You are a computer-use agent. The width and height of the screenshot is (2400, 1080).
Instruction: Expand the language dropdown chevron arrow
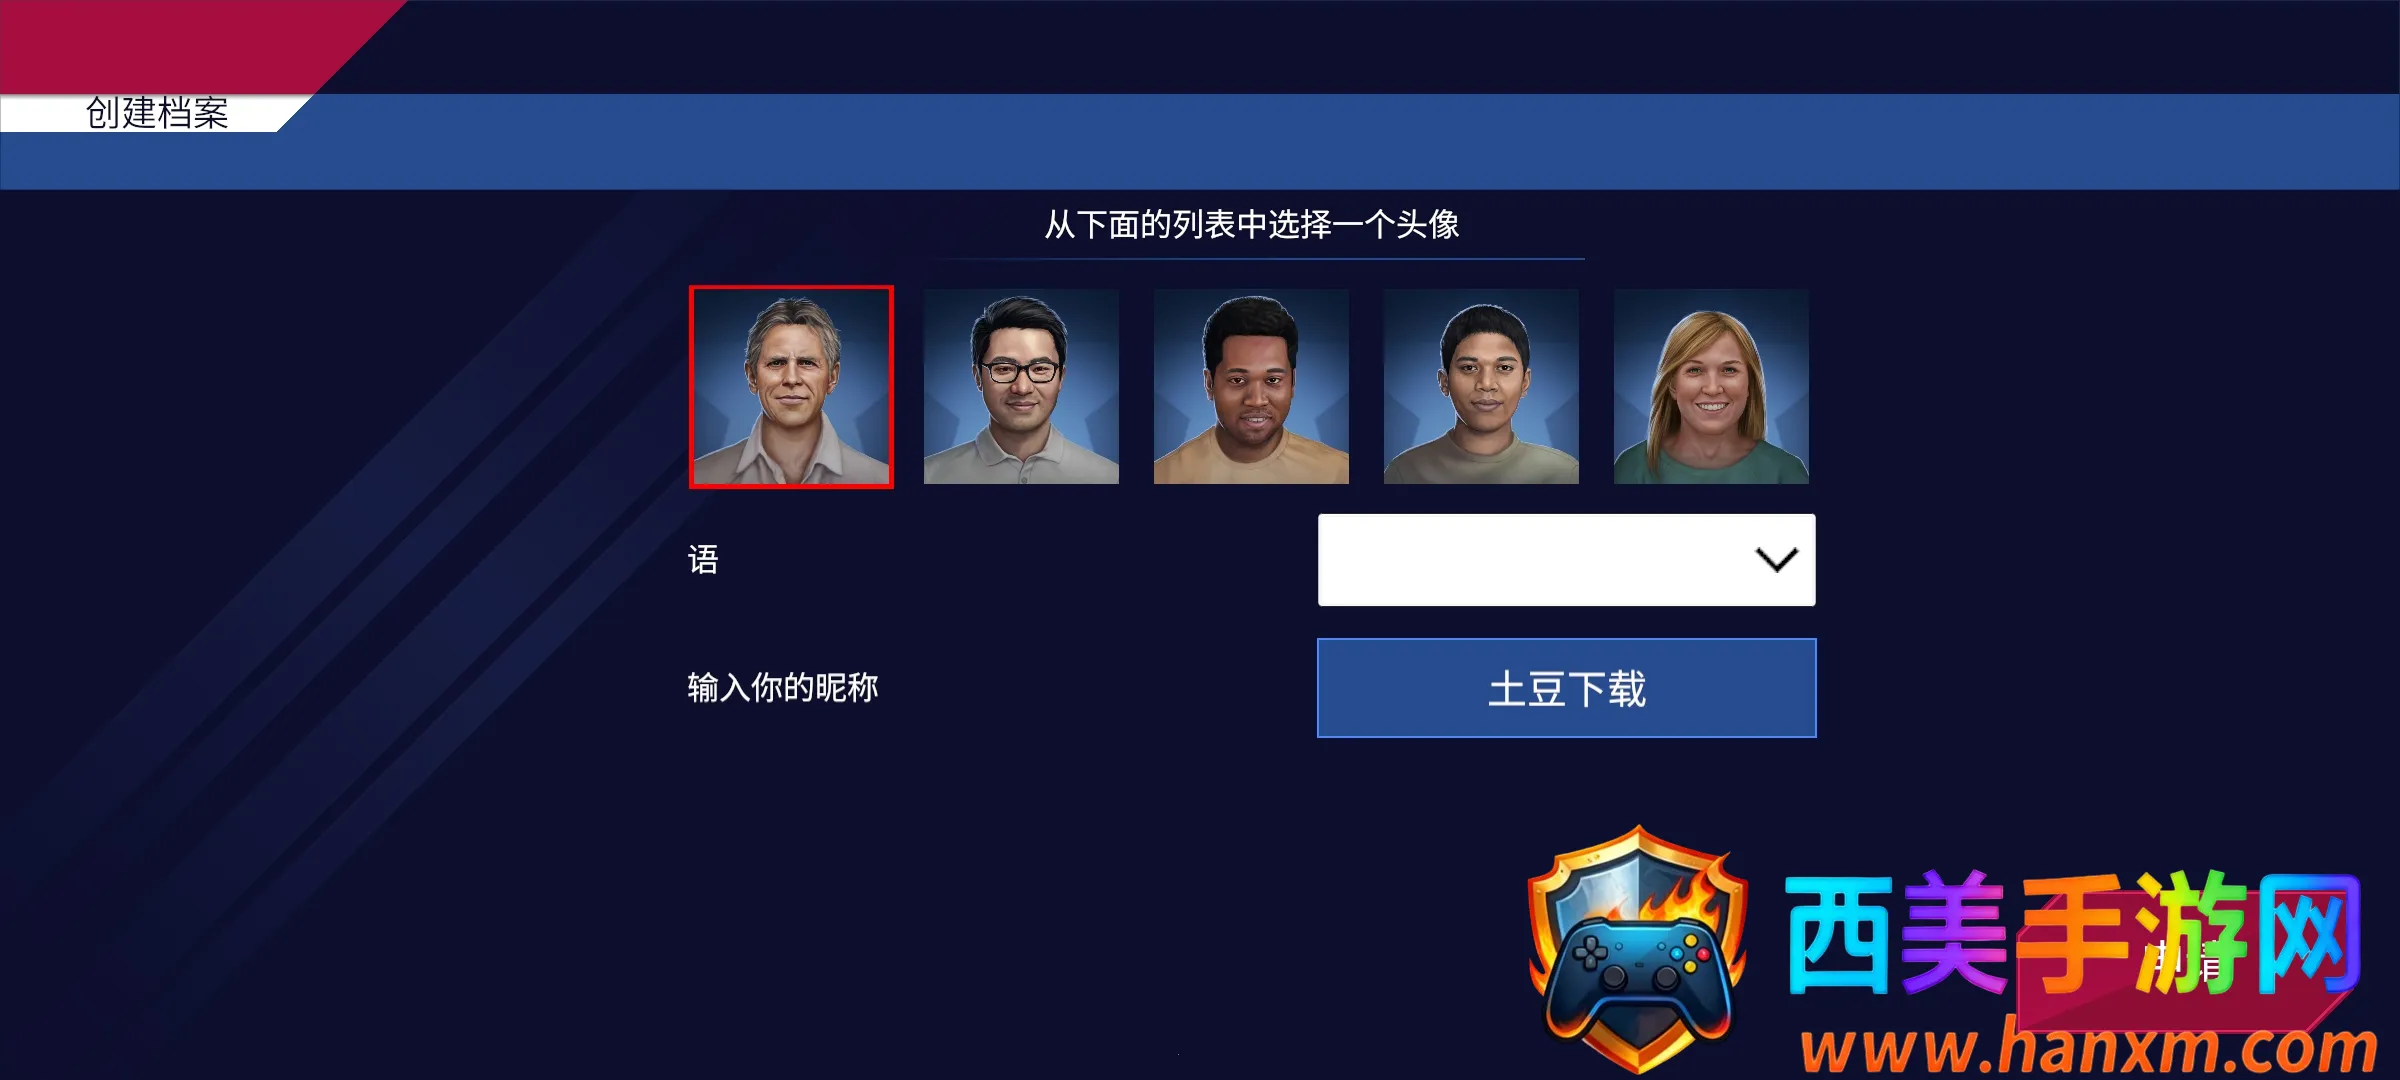[x=1777, y=560]
